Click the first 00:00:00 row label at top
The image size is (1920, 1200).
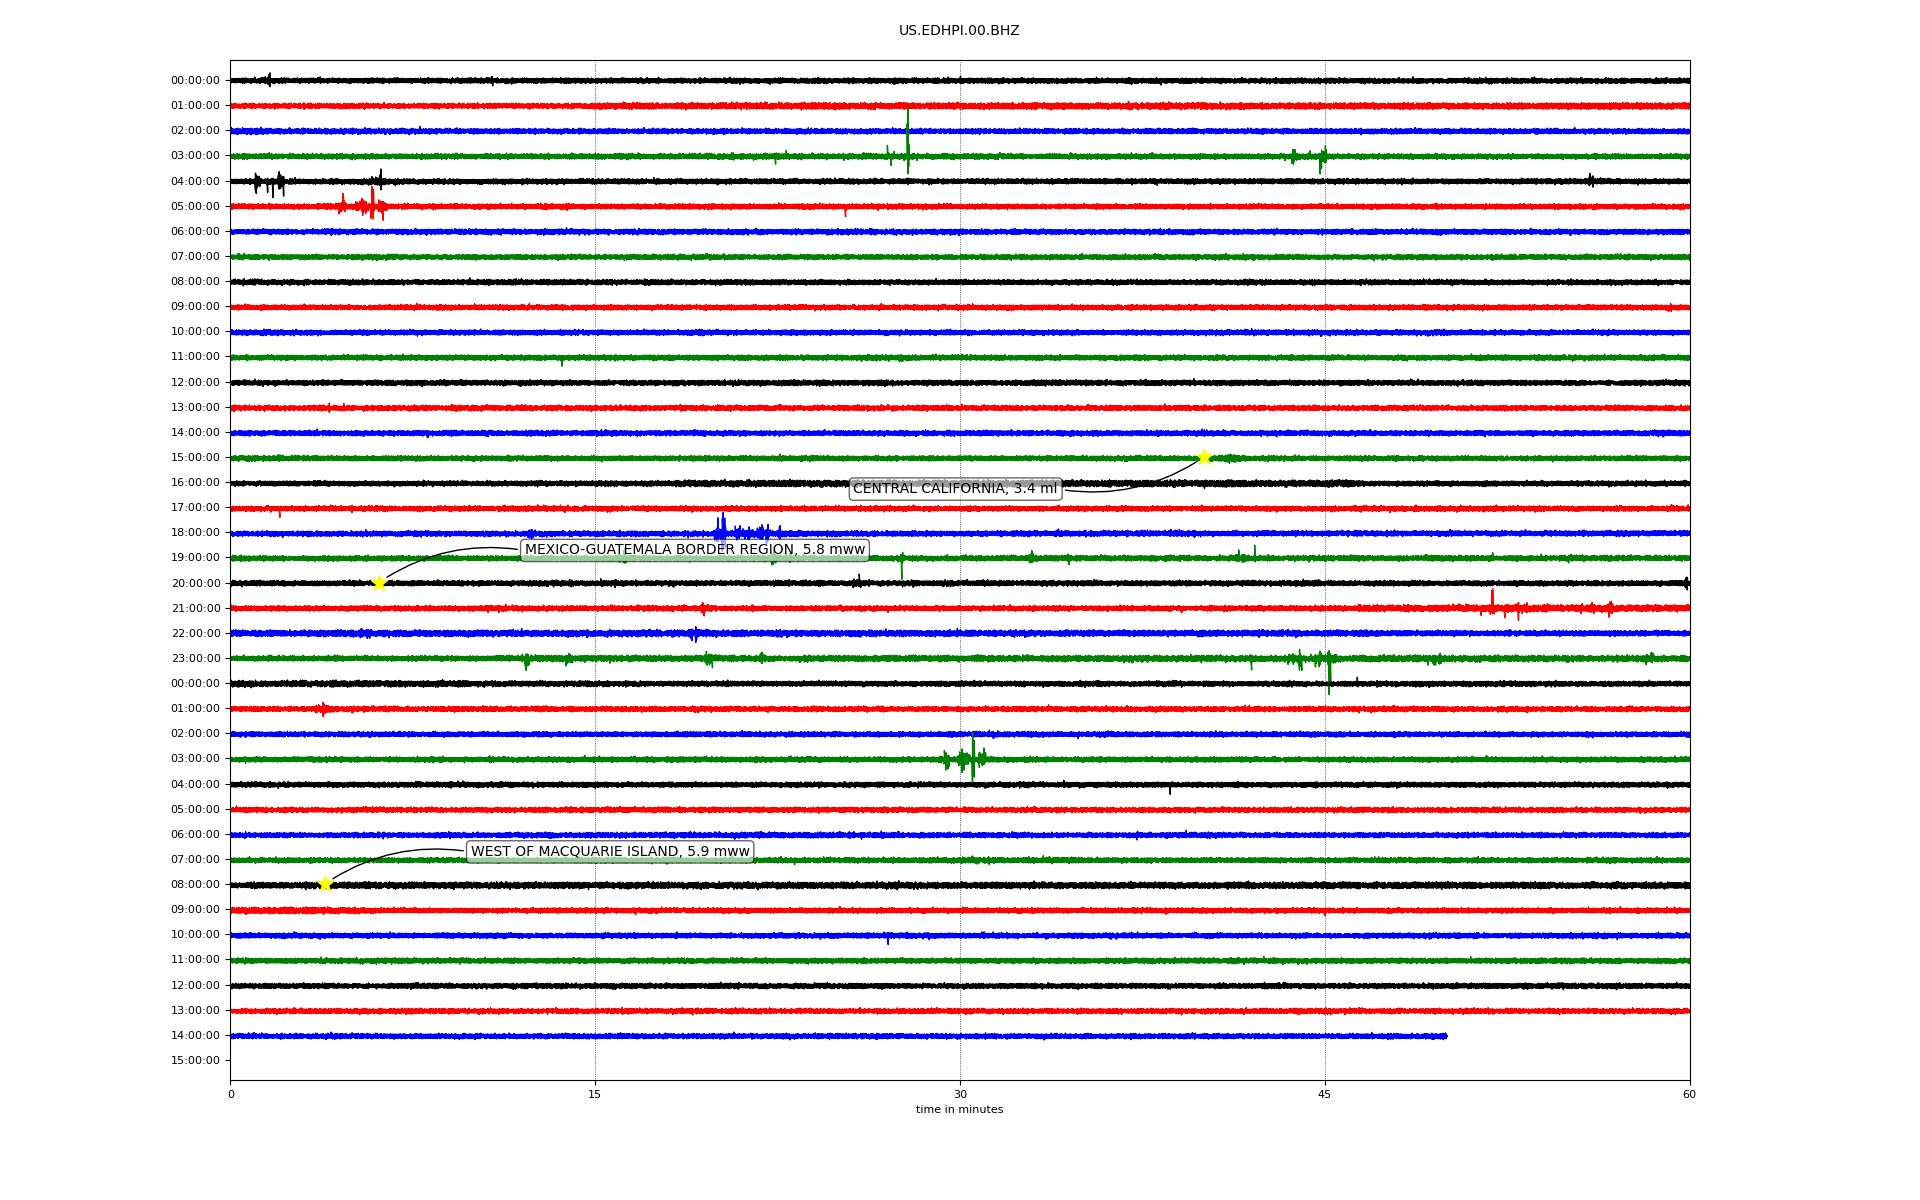click(195, 81)
